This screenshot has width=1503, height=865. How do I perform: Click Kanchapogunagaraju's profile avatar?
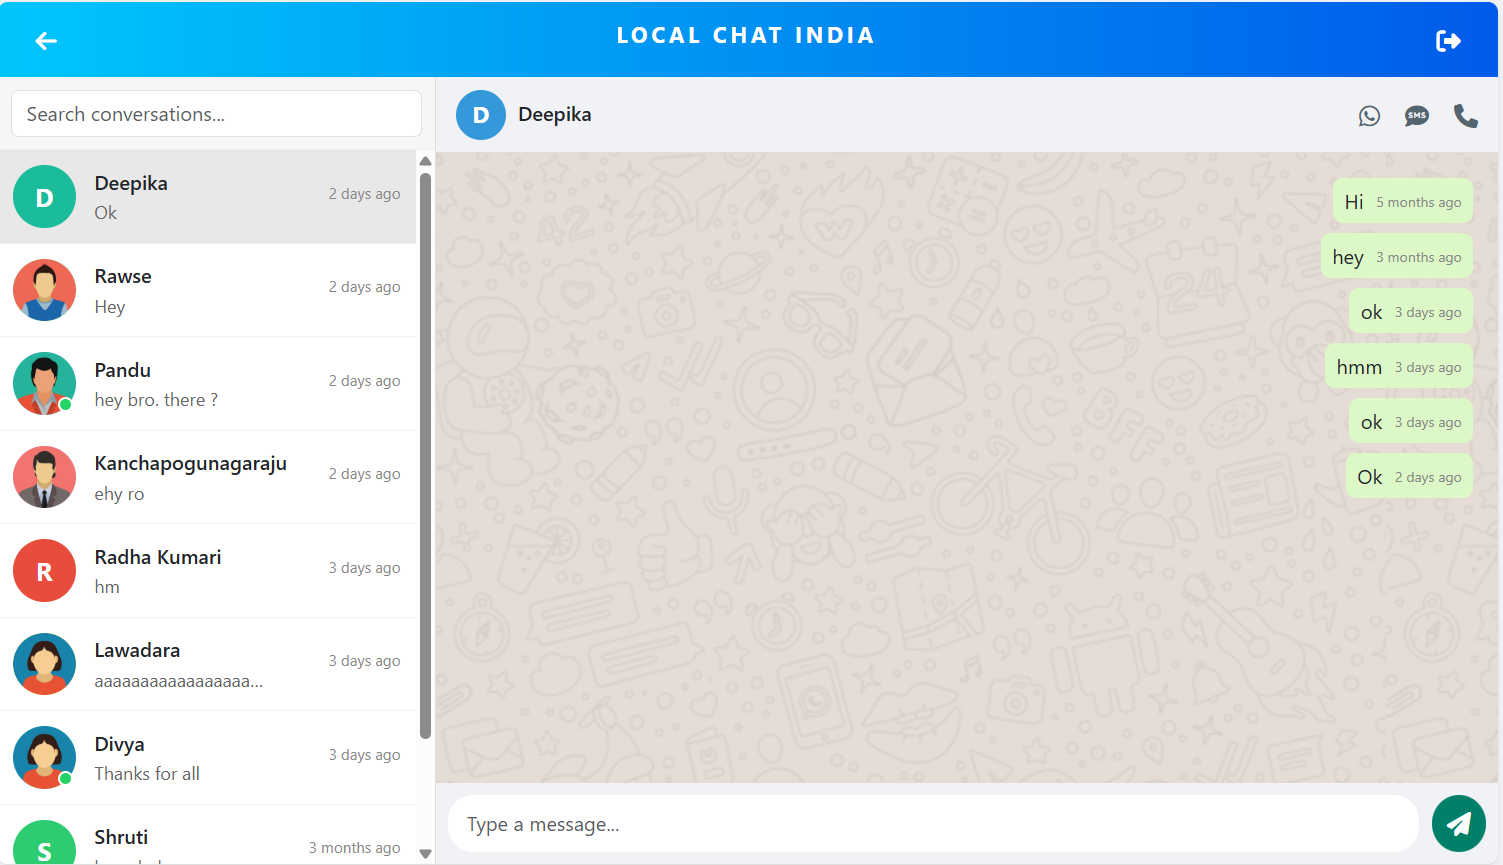[x=44, y=477]
